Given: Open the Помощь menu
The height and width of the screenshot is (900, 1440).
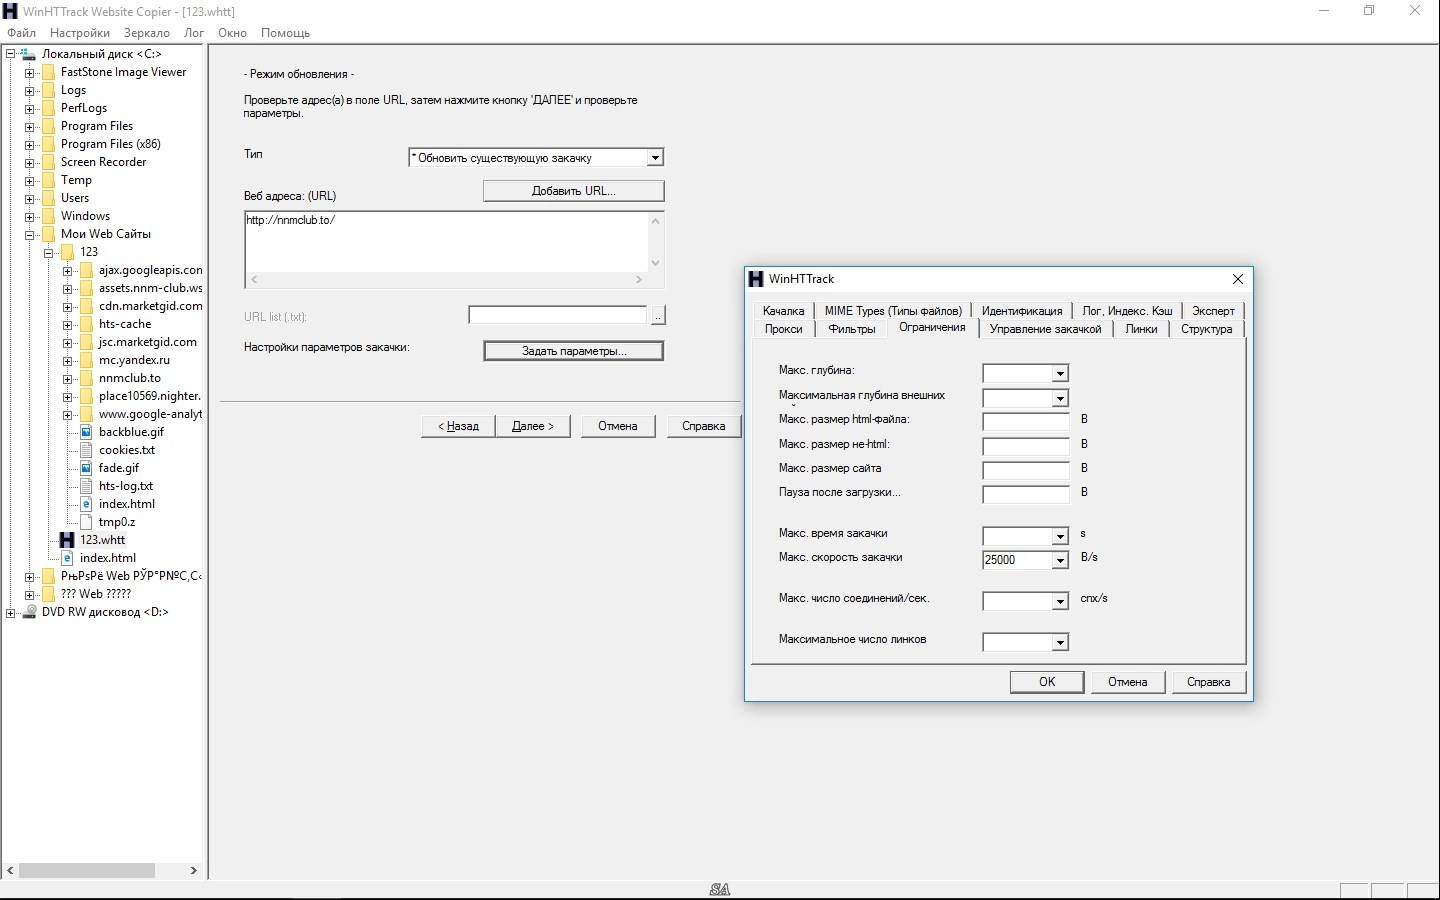Looking at the screenshot, I should (285, 33).
